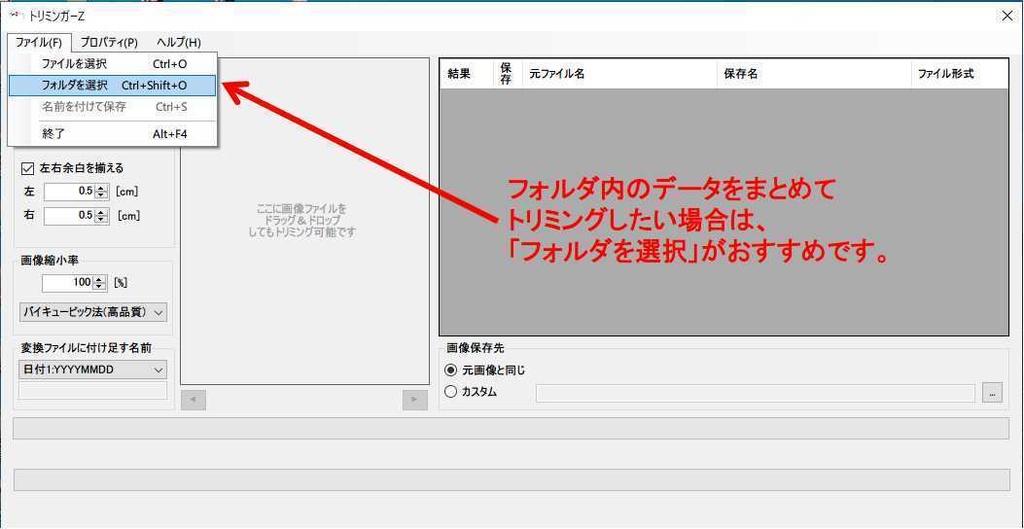This screenshot has height=529, width=1024.
Task: Click the 左 margin spinner arrows
Action: coord(101,192)
